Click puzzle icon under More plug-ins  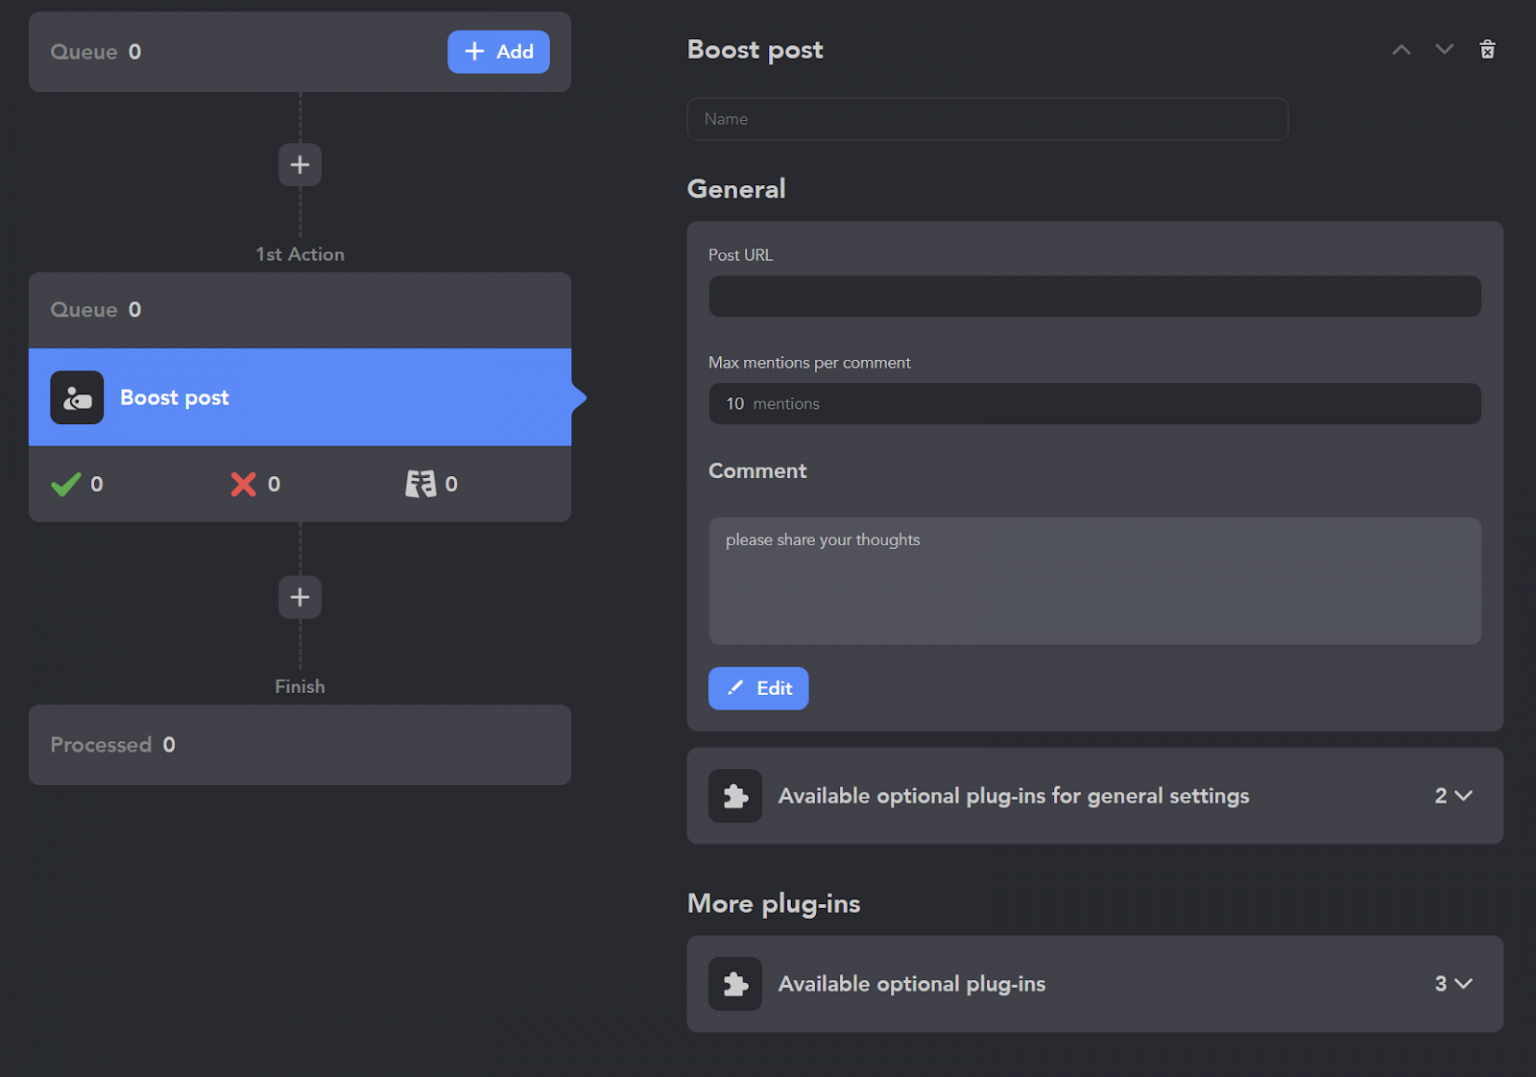coord(735,984)
